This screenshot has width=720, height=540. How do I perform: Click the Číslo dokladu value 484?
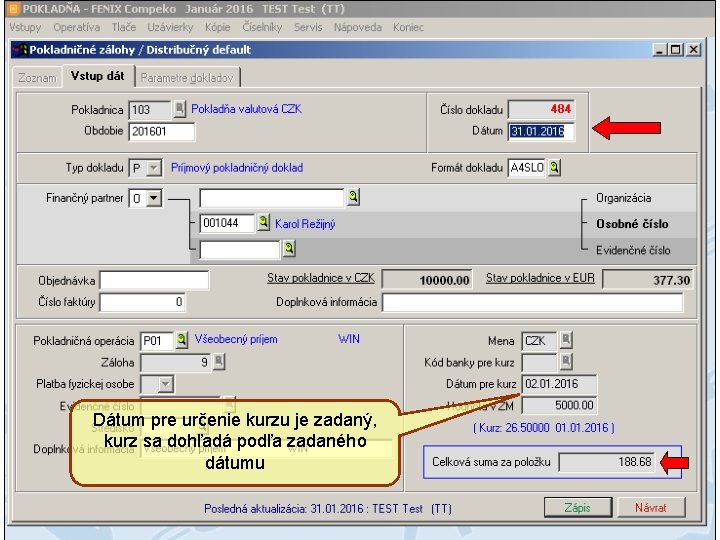point(541,109)
